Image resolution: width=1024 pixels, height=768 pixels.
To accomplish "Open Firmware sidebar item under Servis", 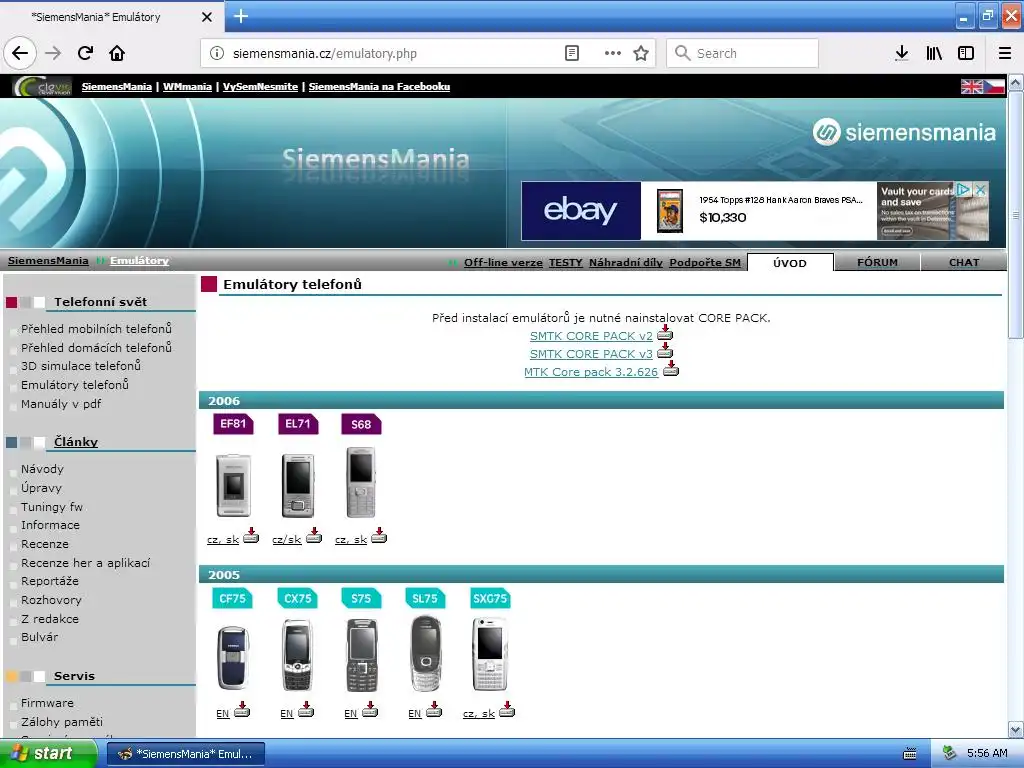I will pos(47,703).
